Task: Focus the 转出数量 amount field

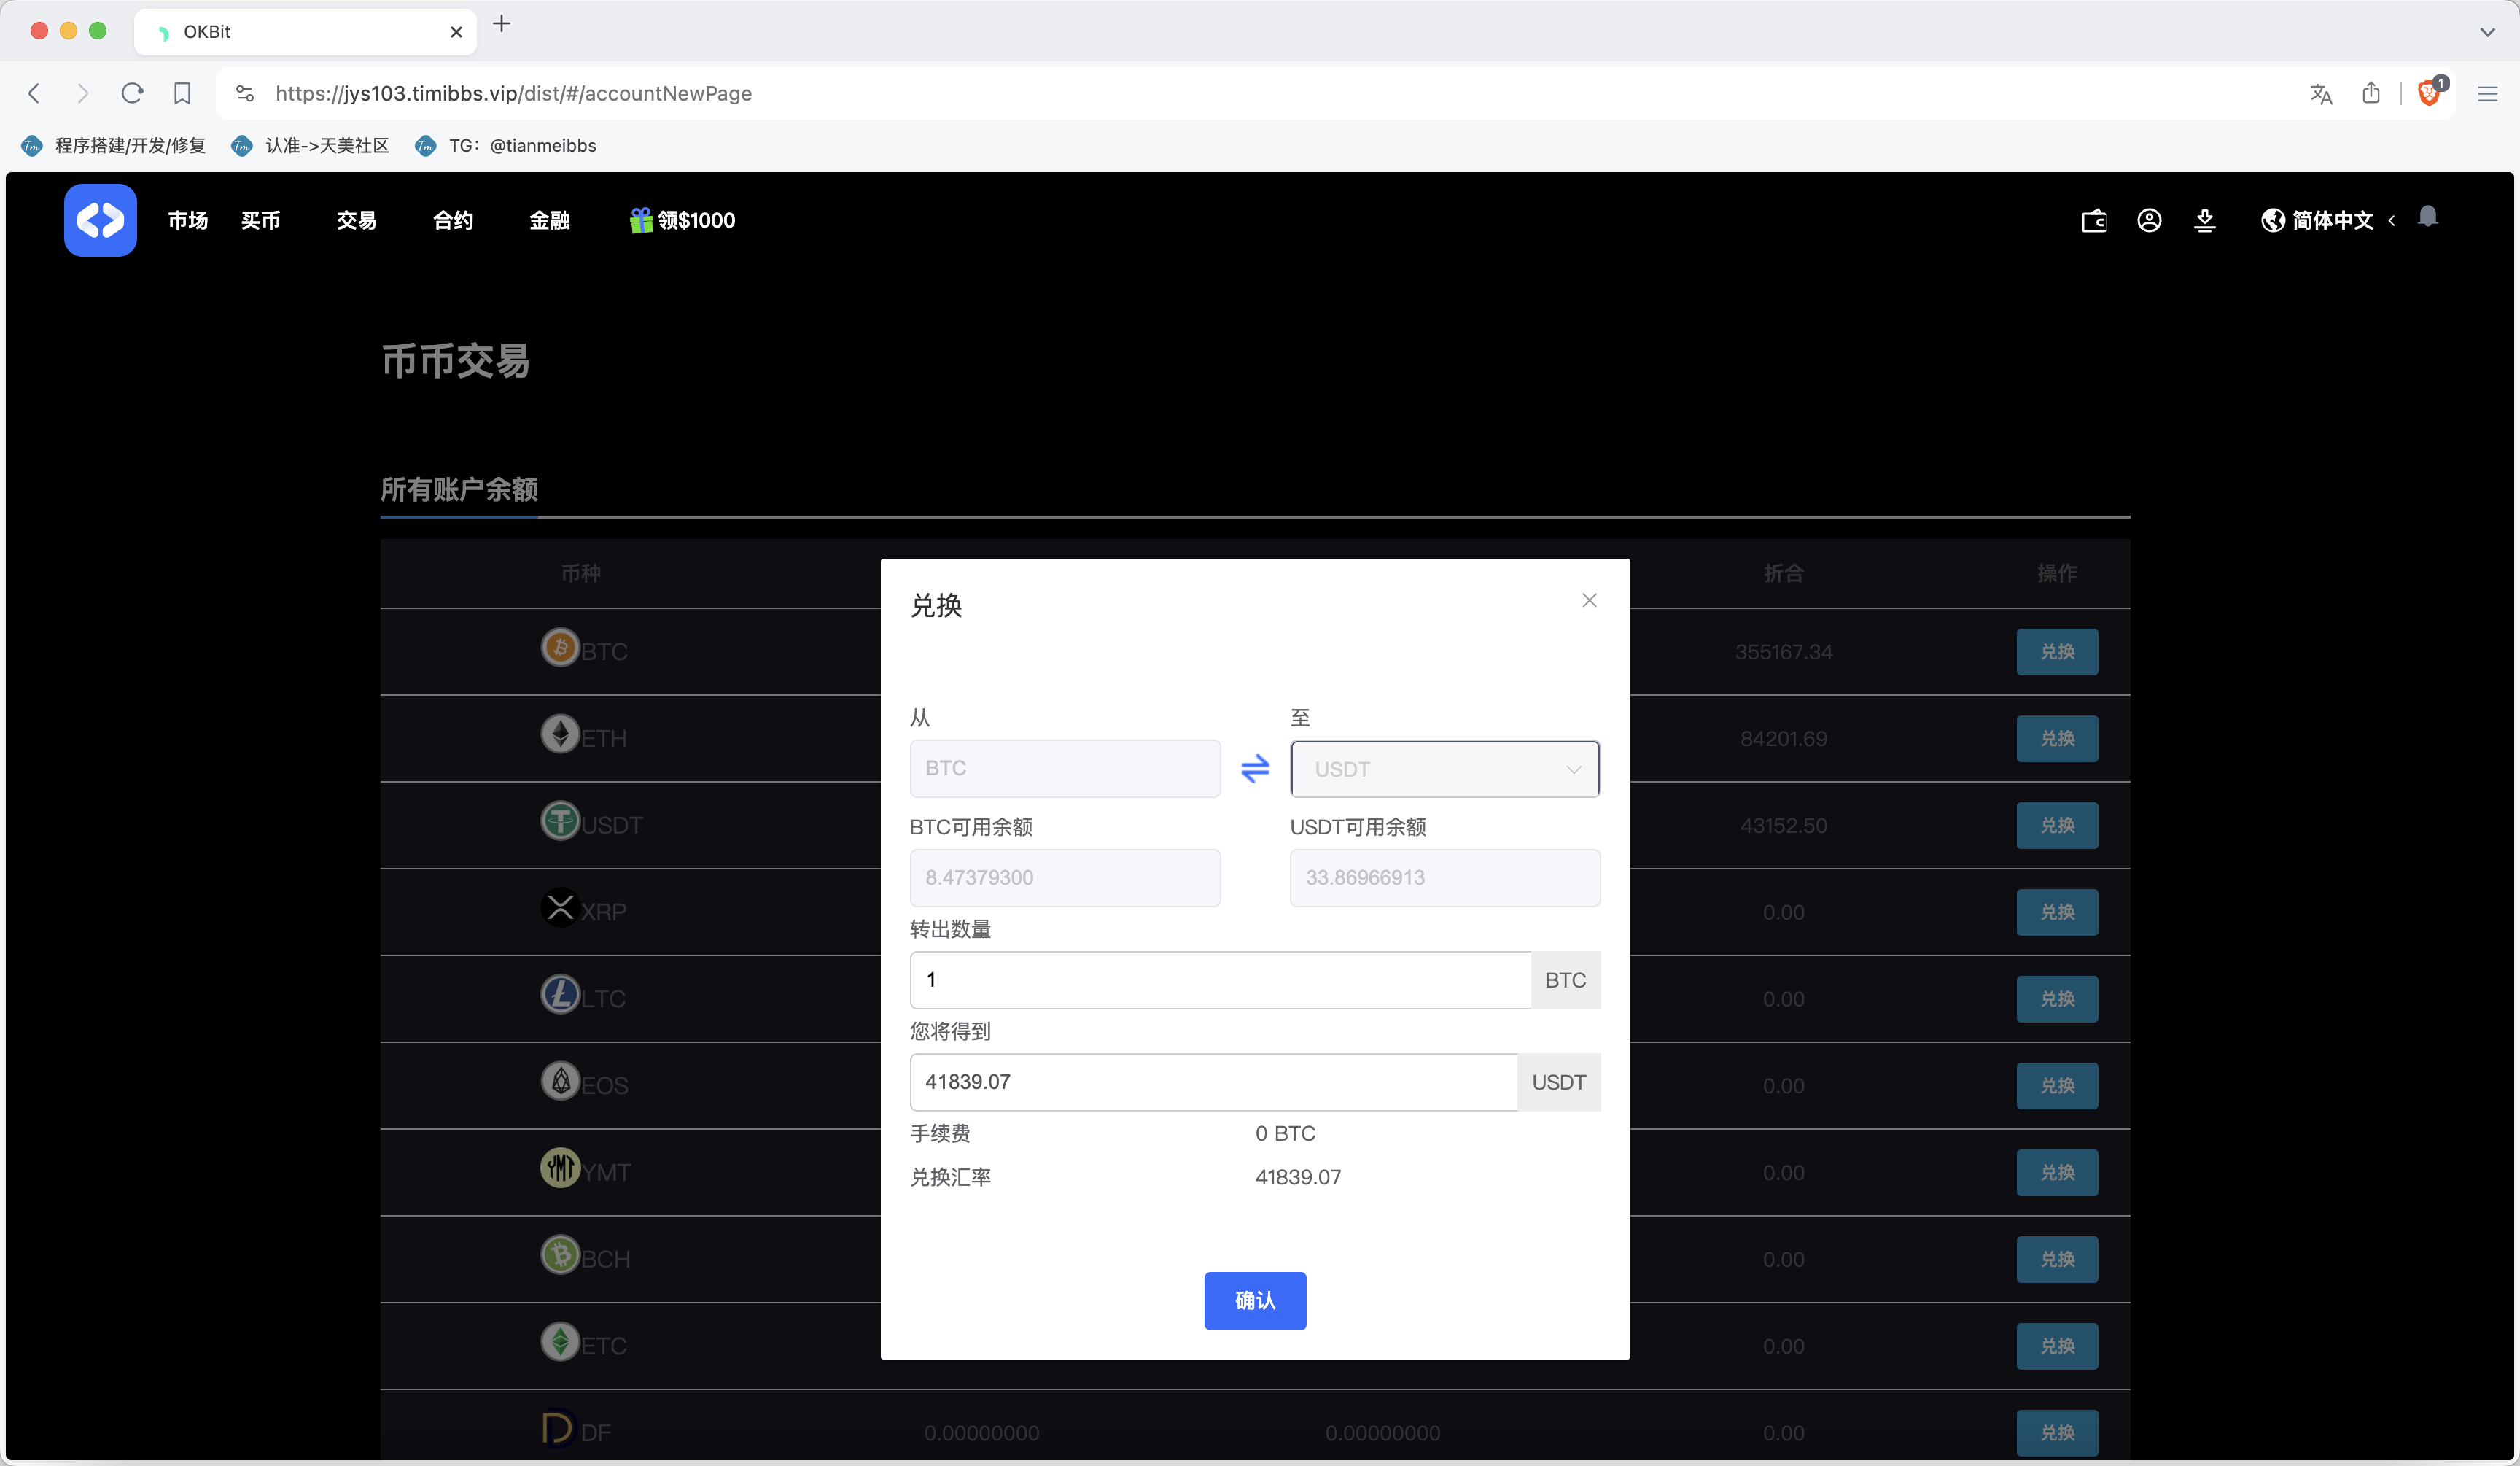Action: point(1220,980)
